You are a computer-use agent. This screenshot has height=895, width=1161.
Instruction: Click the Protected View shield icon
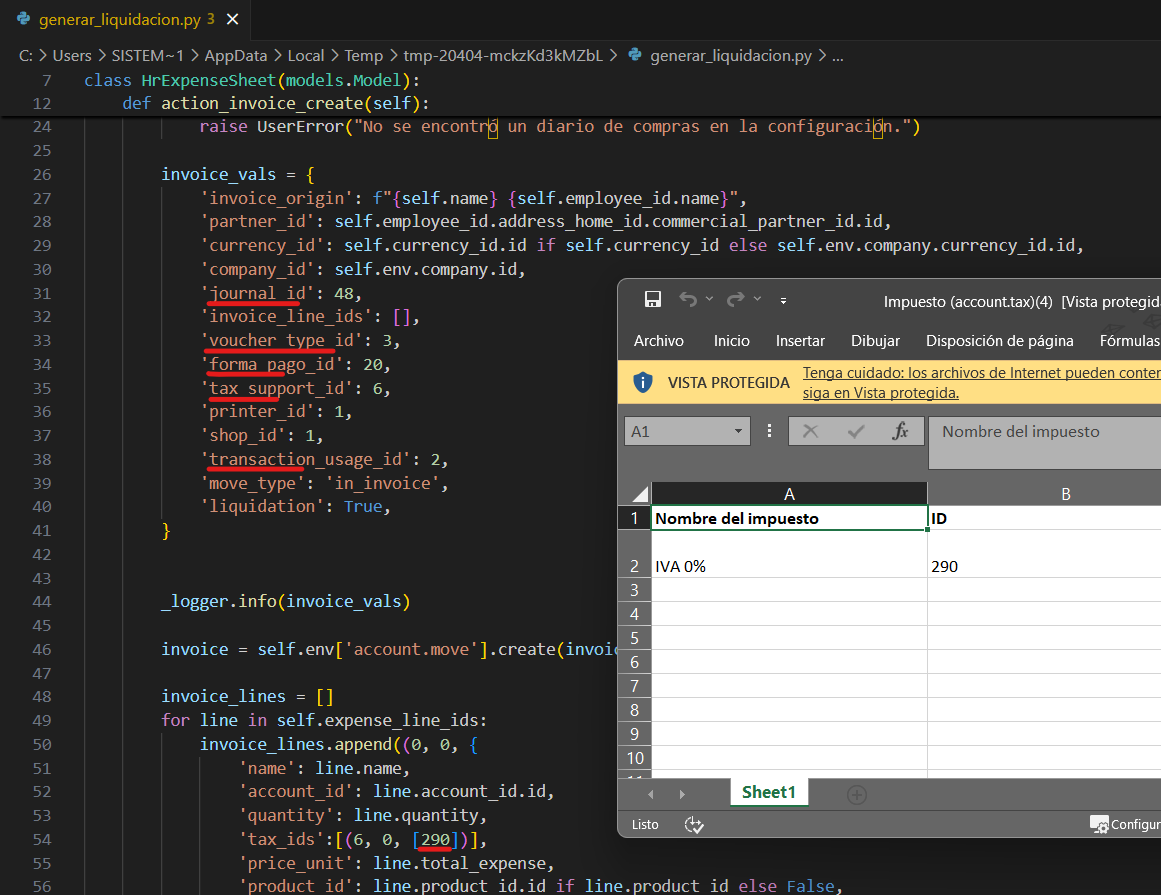pyautogui.click(x=644, y=382)
